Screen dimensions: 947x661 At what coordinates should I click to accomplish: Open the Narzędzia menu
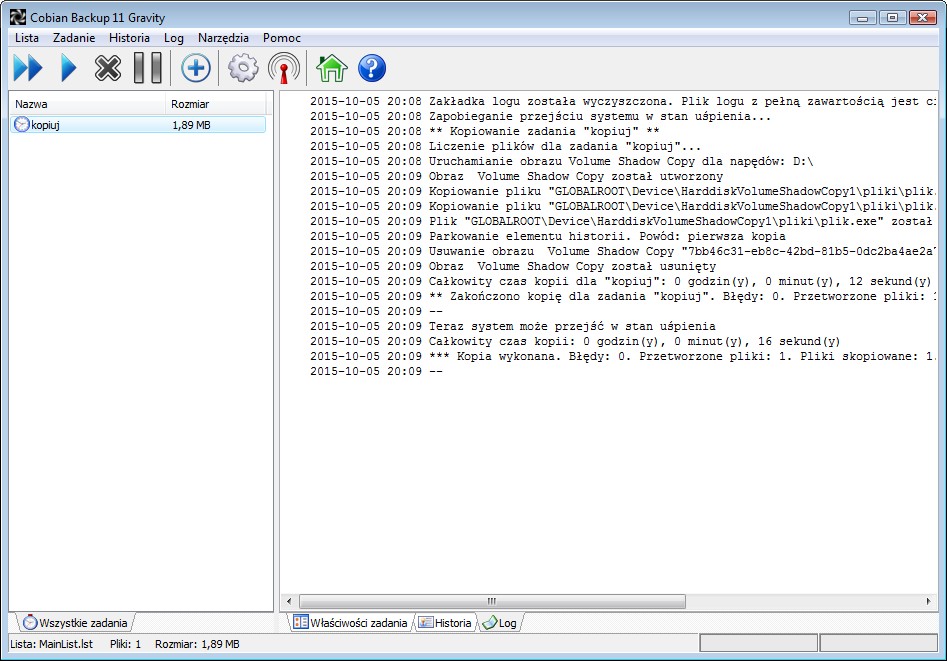point(223,38)
